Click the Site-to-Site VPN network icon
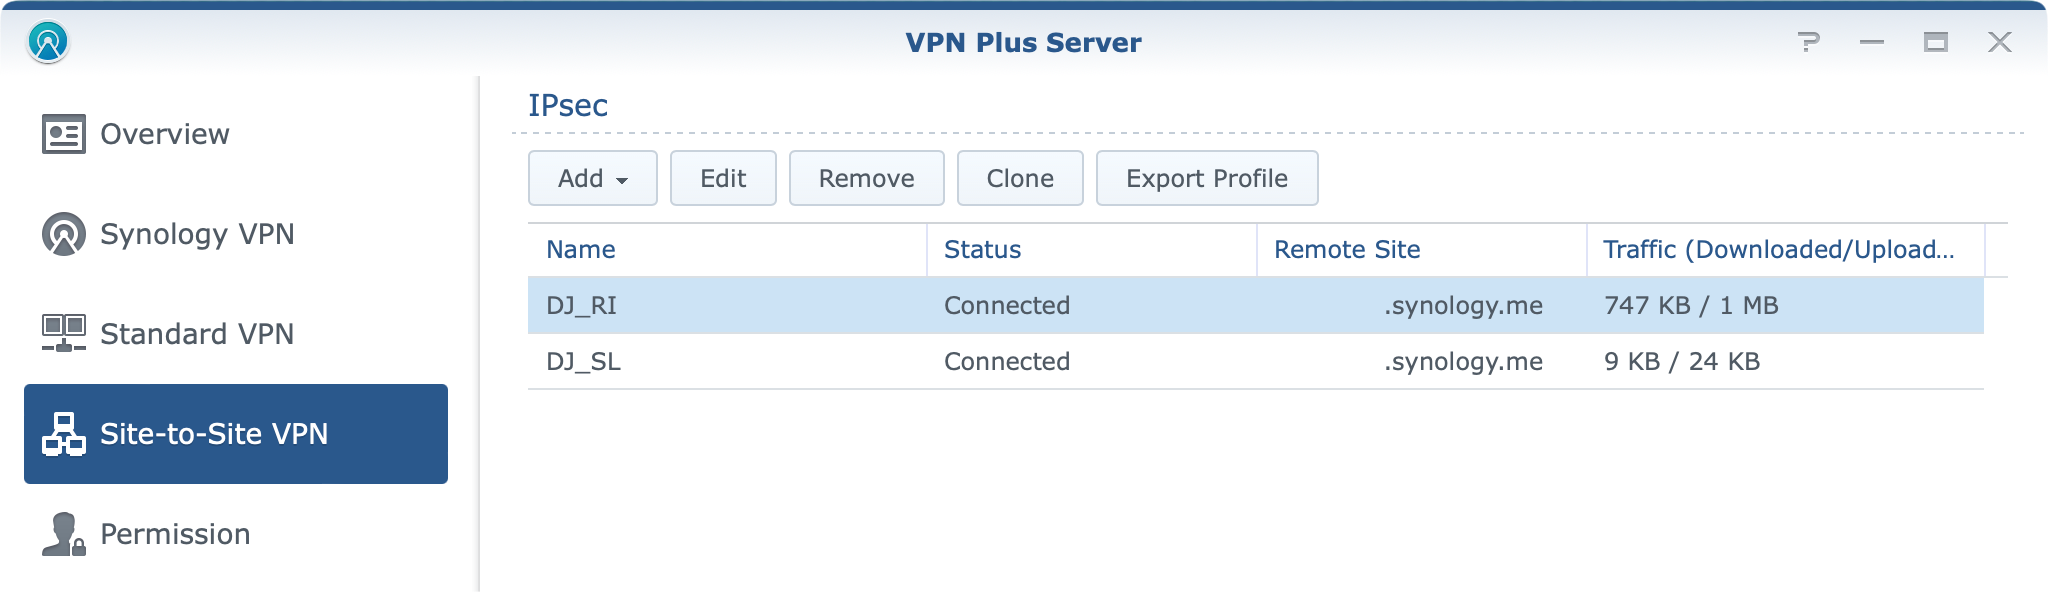The height and width of the screenshot is (592, 2048). pos(64,434)
